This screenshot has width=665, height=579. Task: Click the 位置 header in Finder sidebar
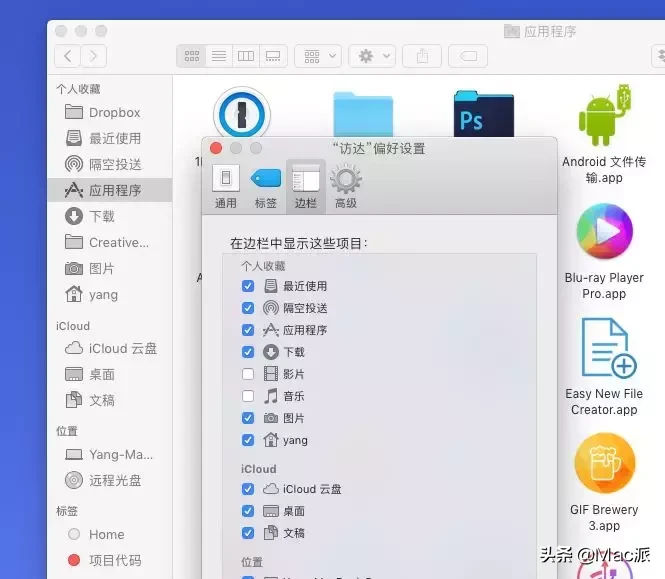[67, 431]
